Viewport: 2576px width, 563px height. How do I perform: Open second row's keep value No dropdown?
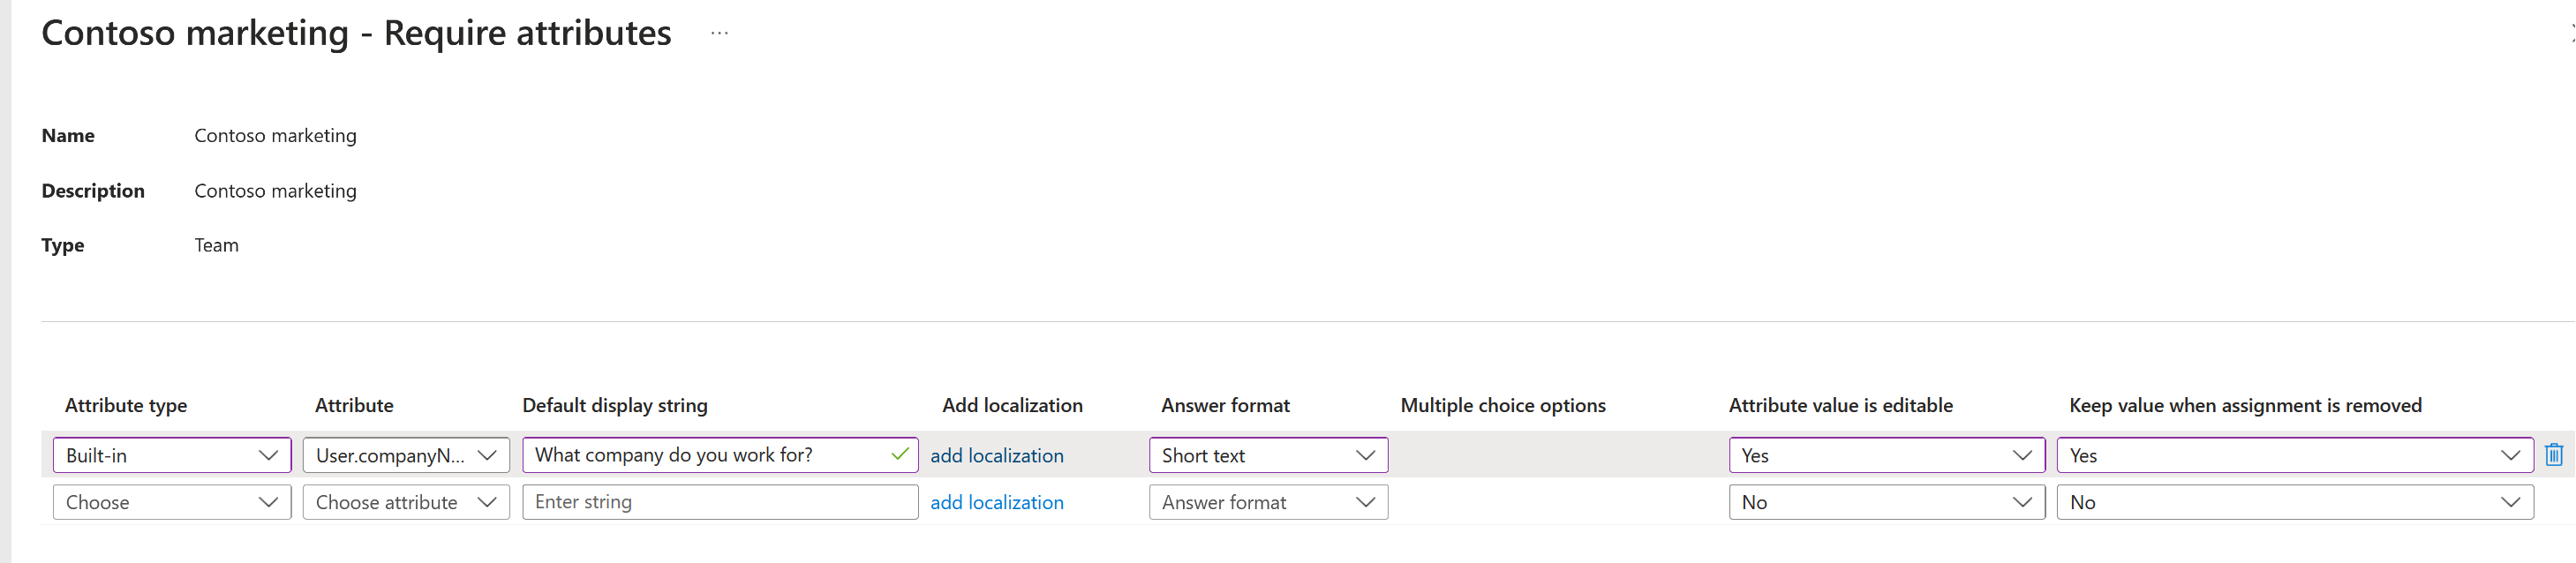pyautogui.click(x=2294, y=502)
